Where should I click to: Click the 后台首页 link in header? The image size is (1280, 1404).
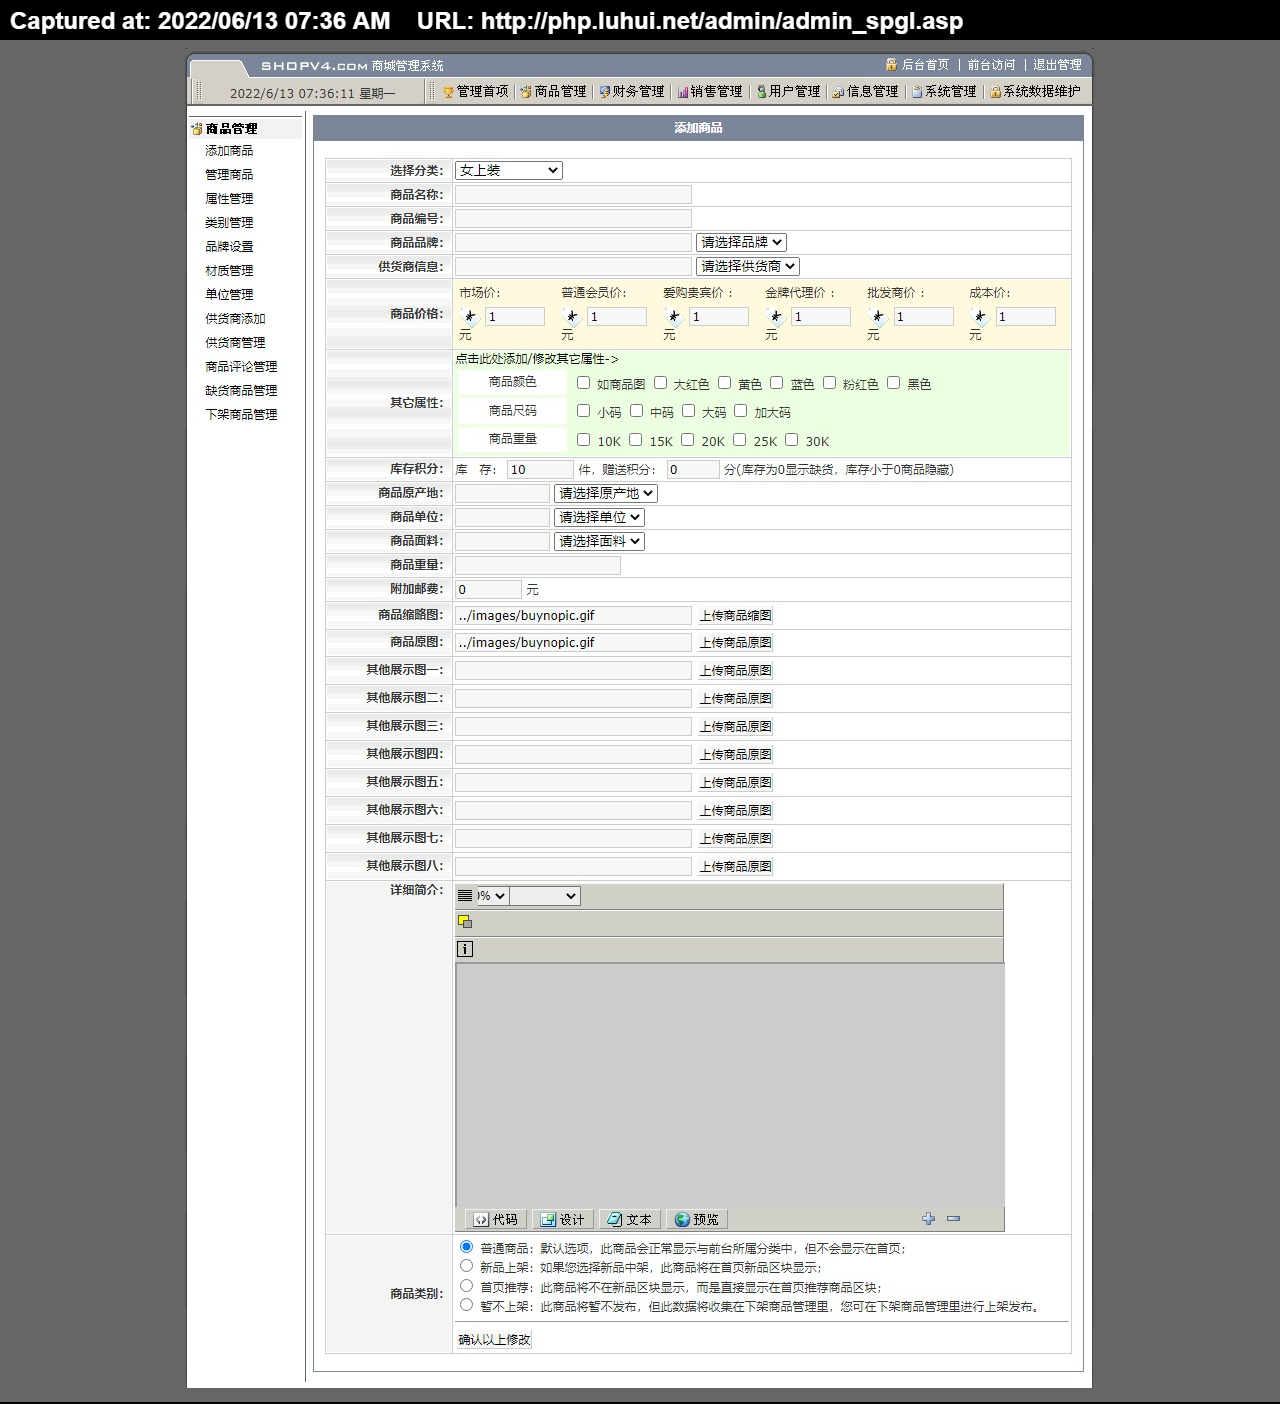[925, 65]
